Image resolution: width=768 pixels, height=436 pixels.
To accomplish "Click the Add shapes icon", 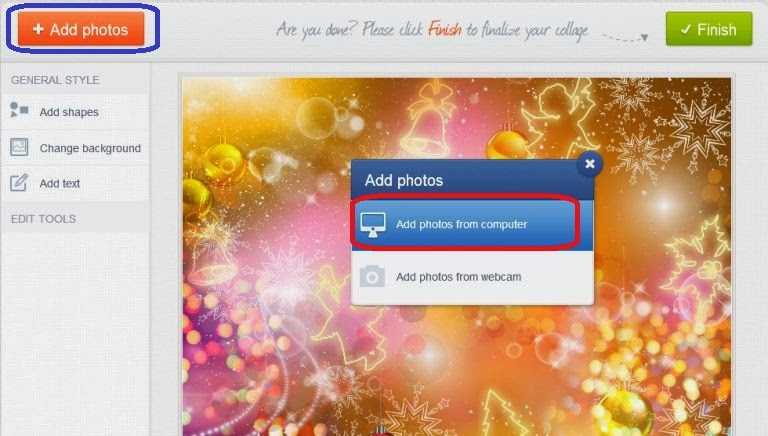I will 19,111.
